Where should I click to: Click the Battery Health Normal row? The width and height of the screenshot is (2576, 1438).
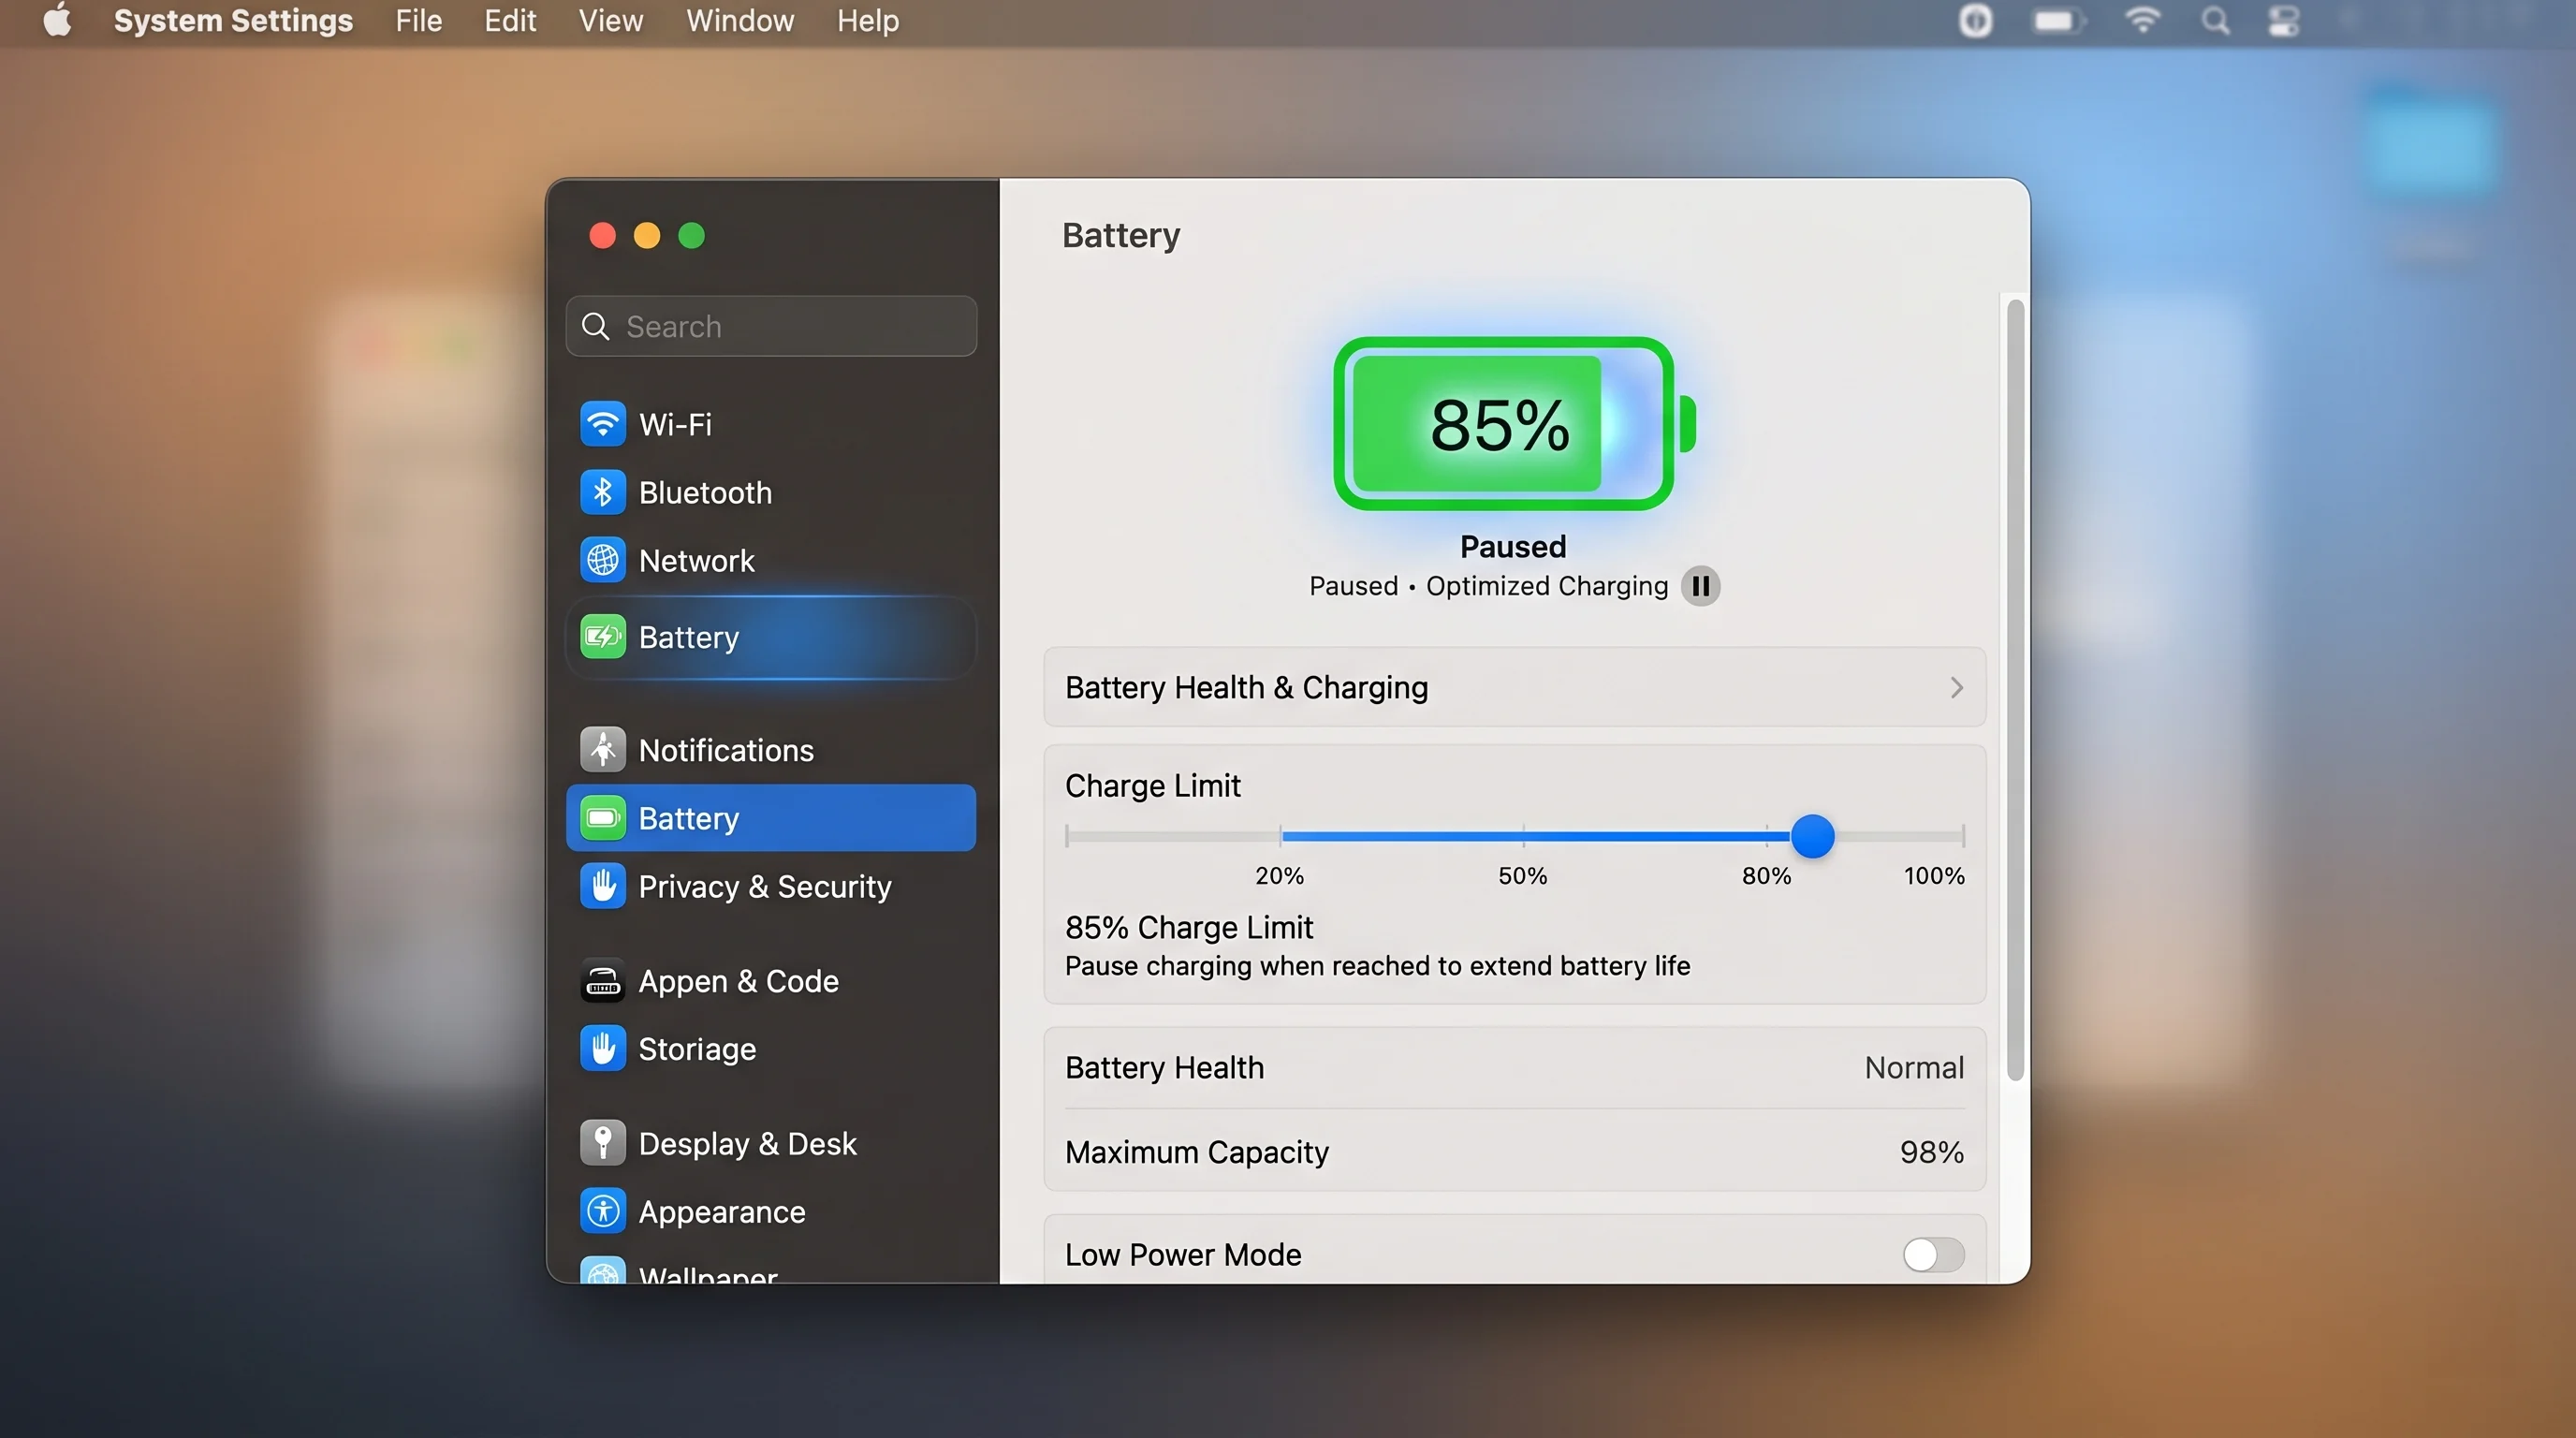(x=1514, y=1068)
